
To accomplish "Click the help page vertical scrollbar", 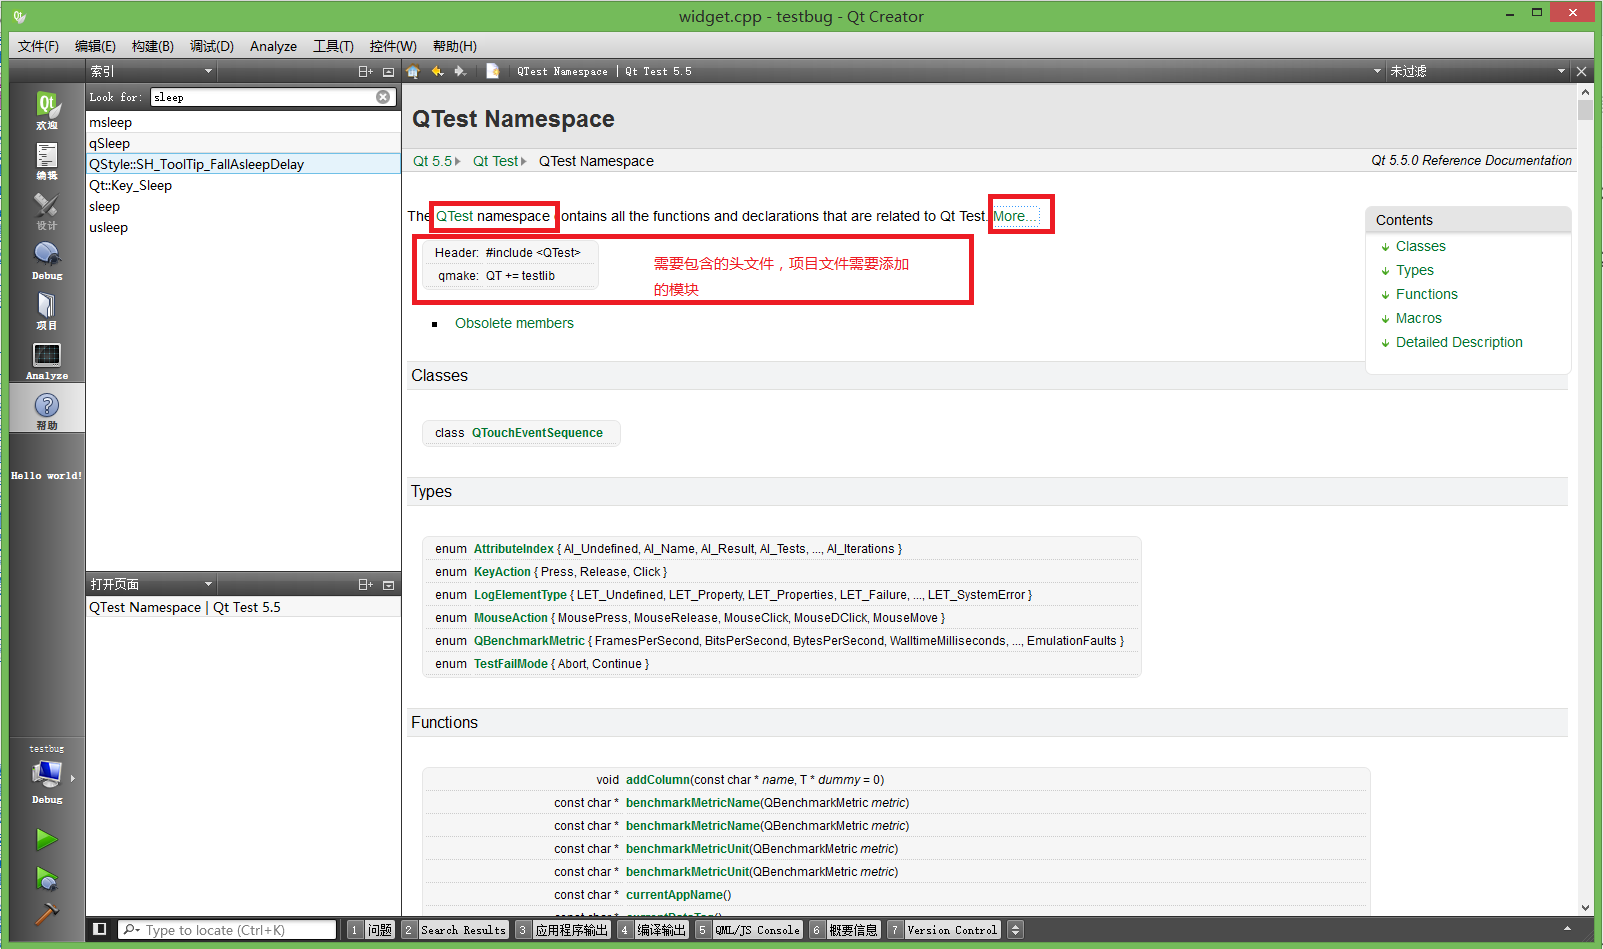I will [x=1585, y=500].
